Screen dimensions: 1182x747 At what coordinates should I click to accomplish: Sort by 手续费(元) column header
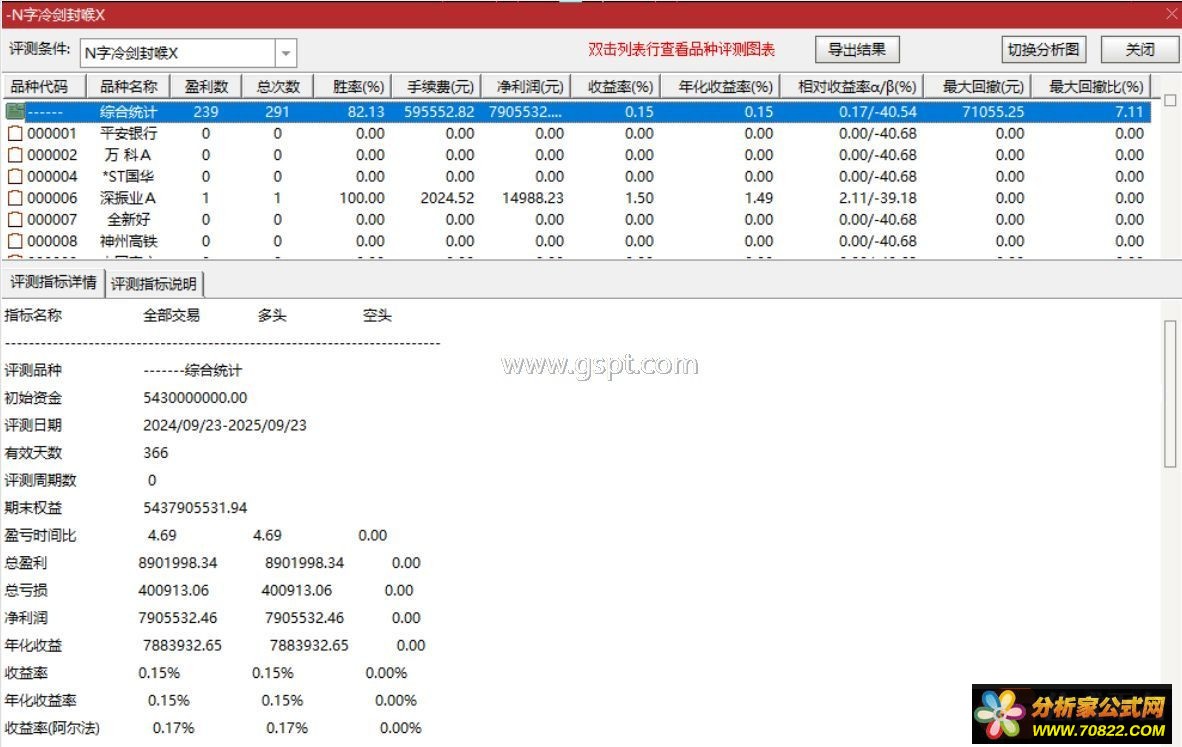pyautogui.click(x=436, y=87)
